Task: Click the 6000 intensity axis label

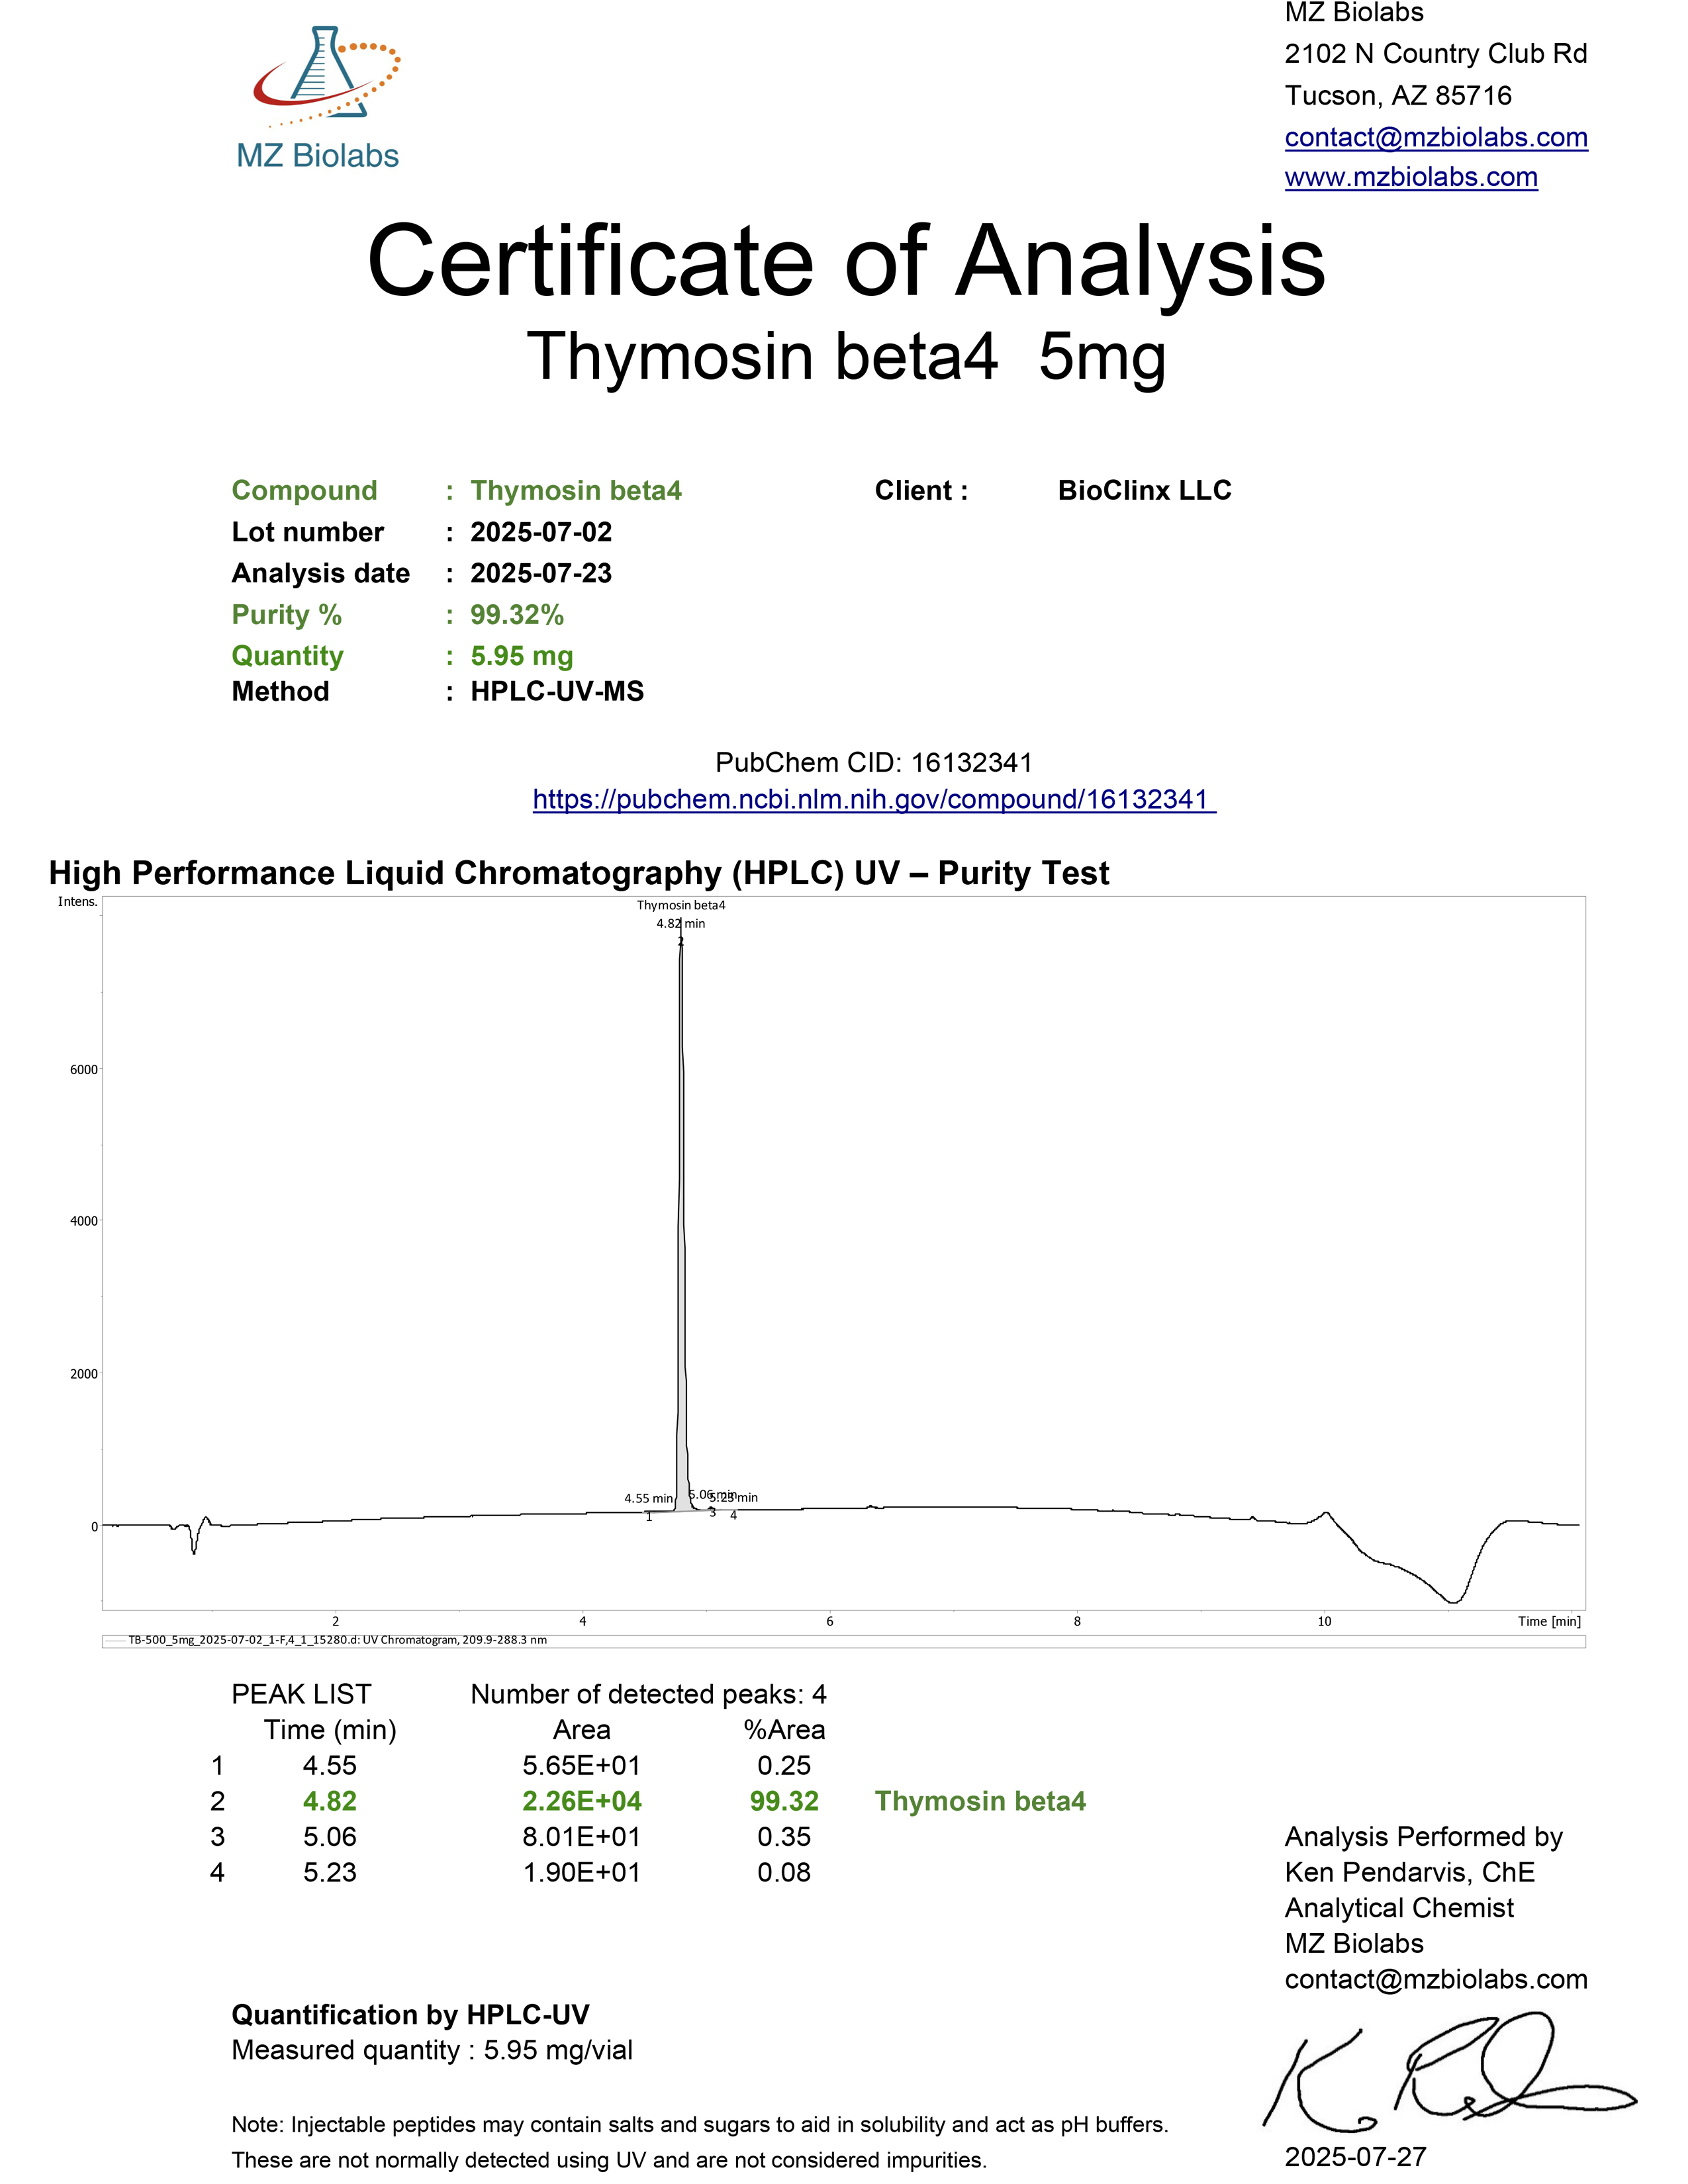Action: point(84,1069)
